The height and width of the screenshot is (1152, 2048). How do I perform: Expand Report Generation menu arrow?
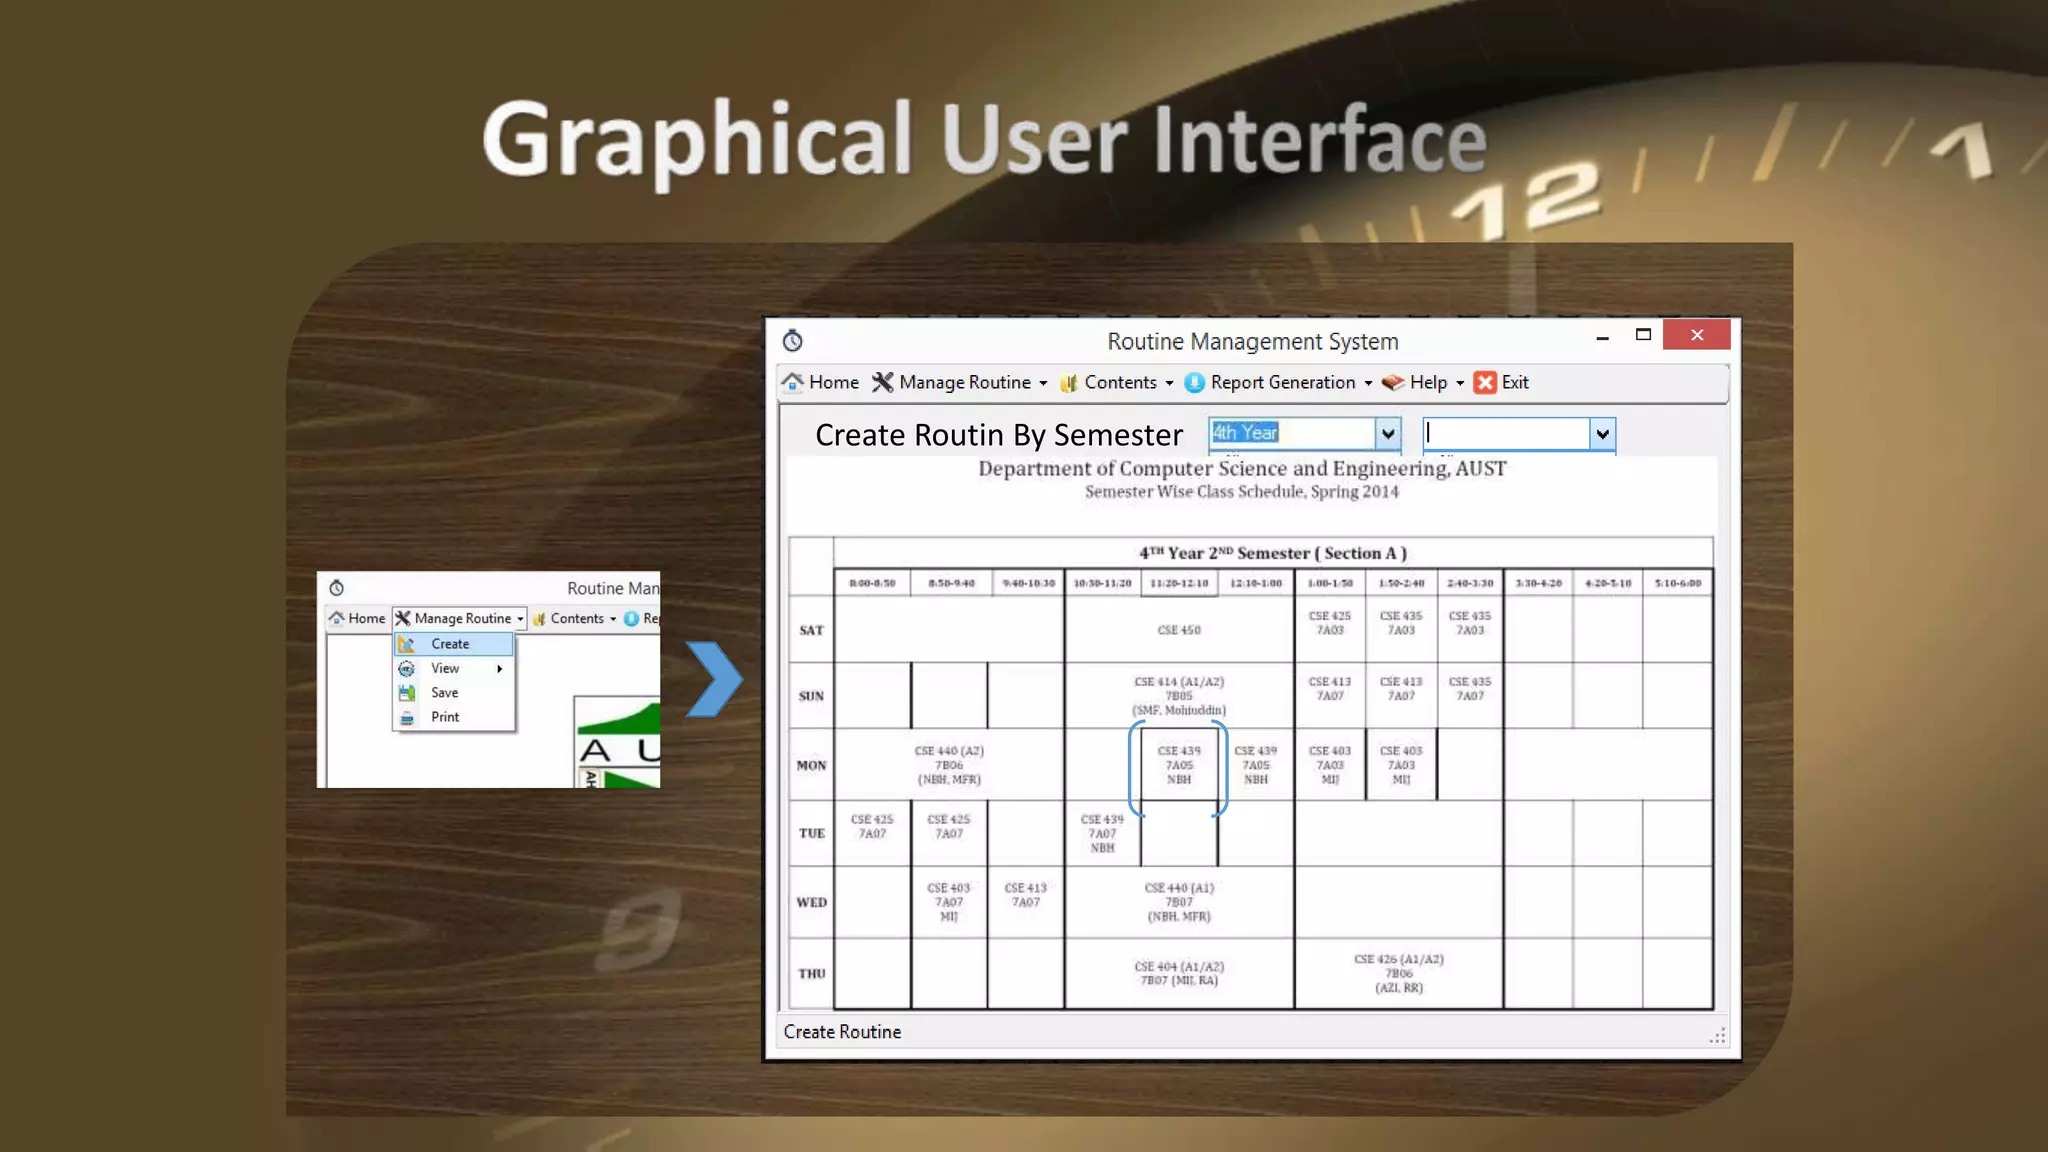click(x=1368, y=383)
